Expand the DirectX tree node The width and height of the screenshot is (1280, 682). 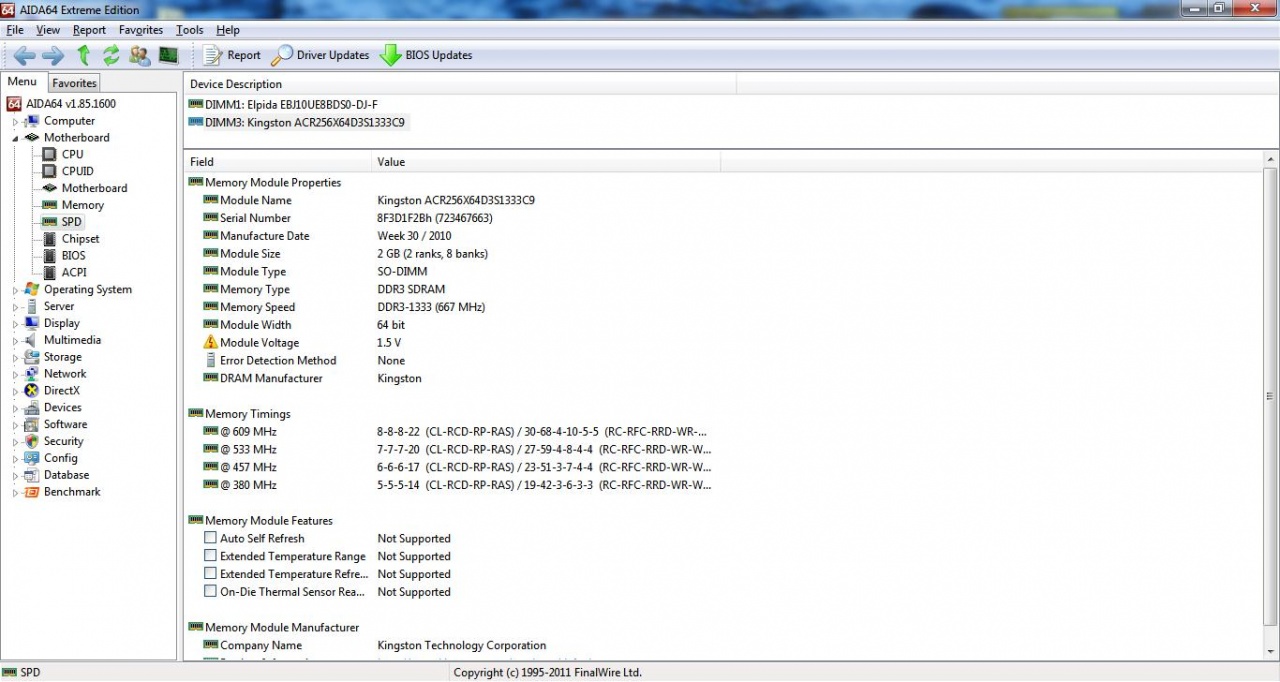pyautogui.click(x=15, y=391)
